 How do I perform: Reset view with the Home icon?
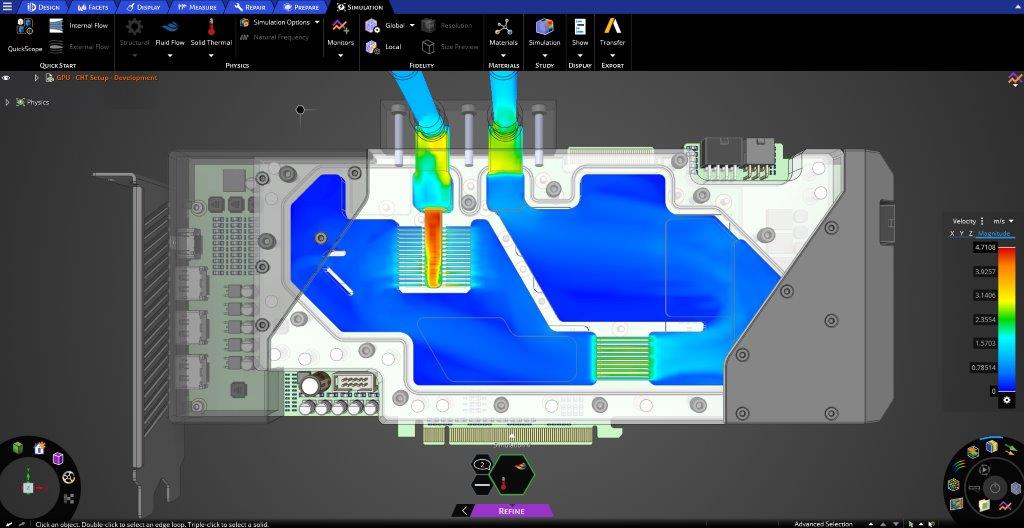click(39, 448)
